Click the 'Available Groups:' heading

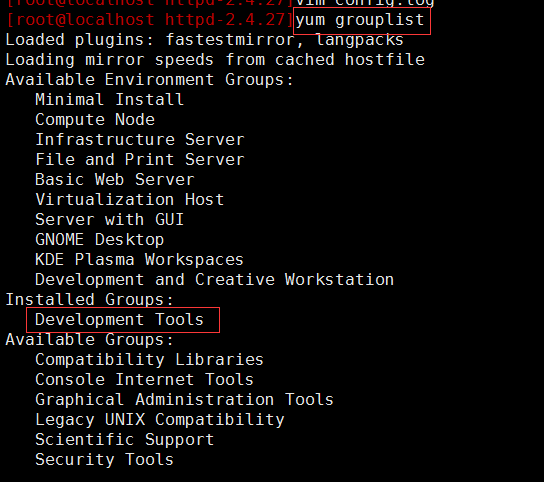[x=89, y=339]
